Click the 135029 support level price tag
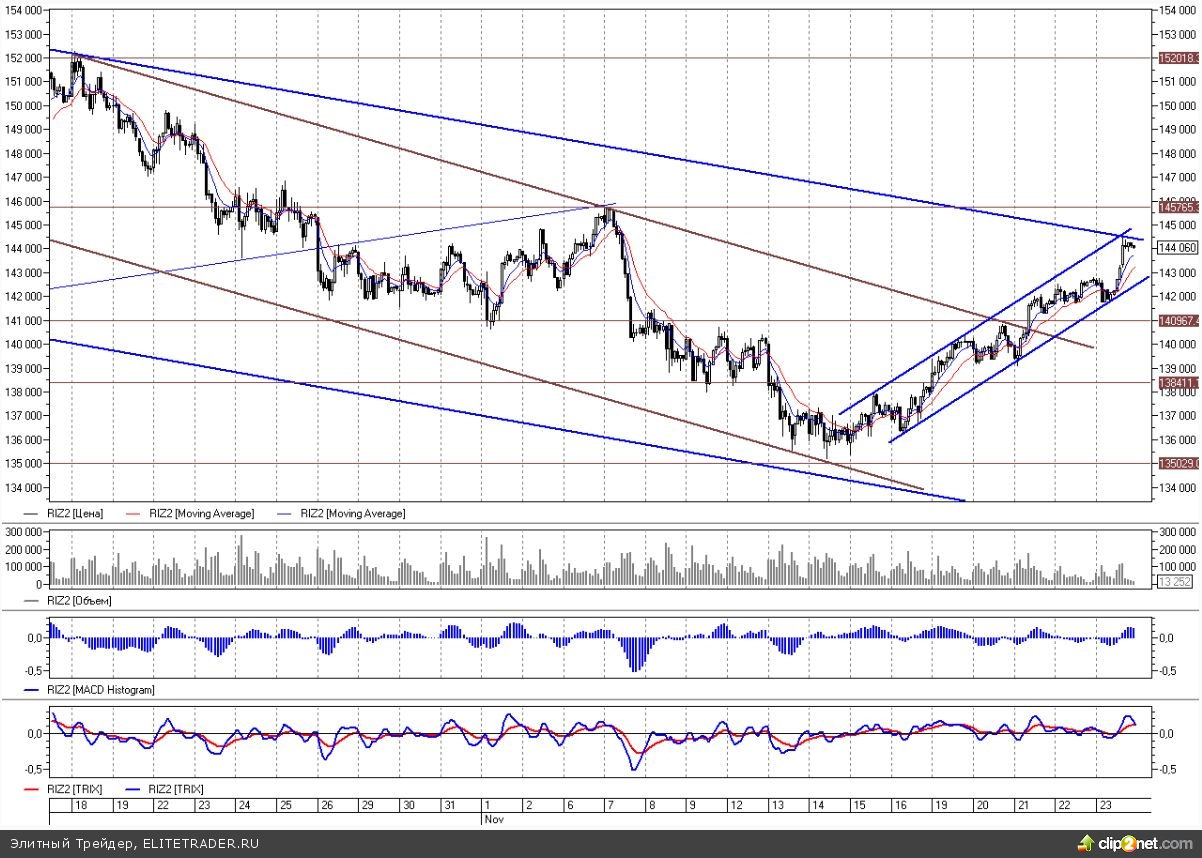Viewport: 1202px width, 858px height. (x=1177, y=464)
